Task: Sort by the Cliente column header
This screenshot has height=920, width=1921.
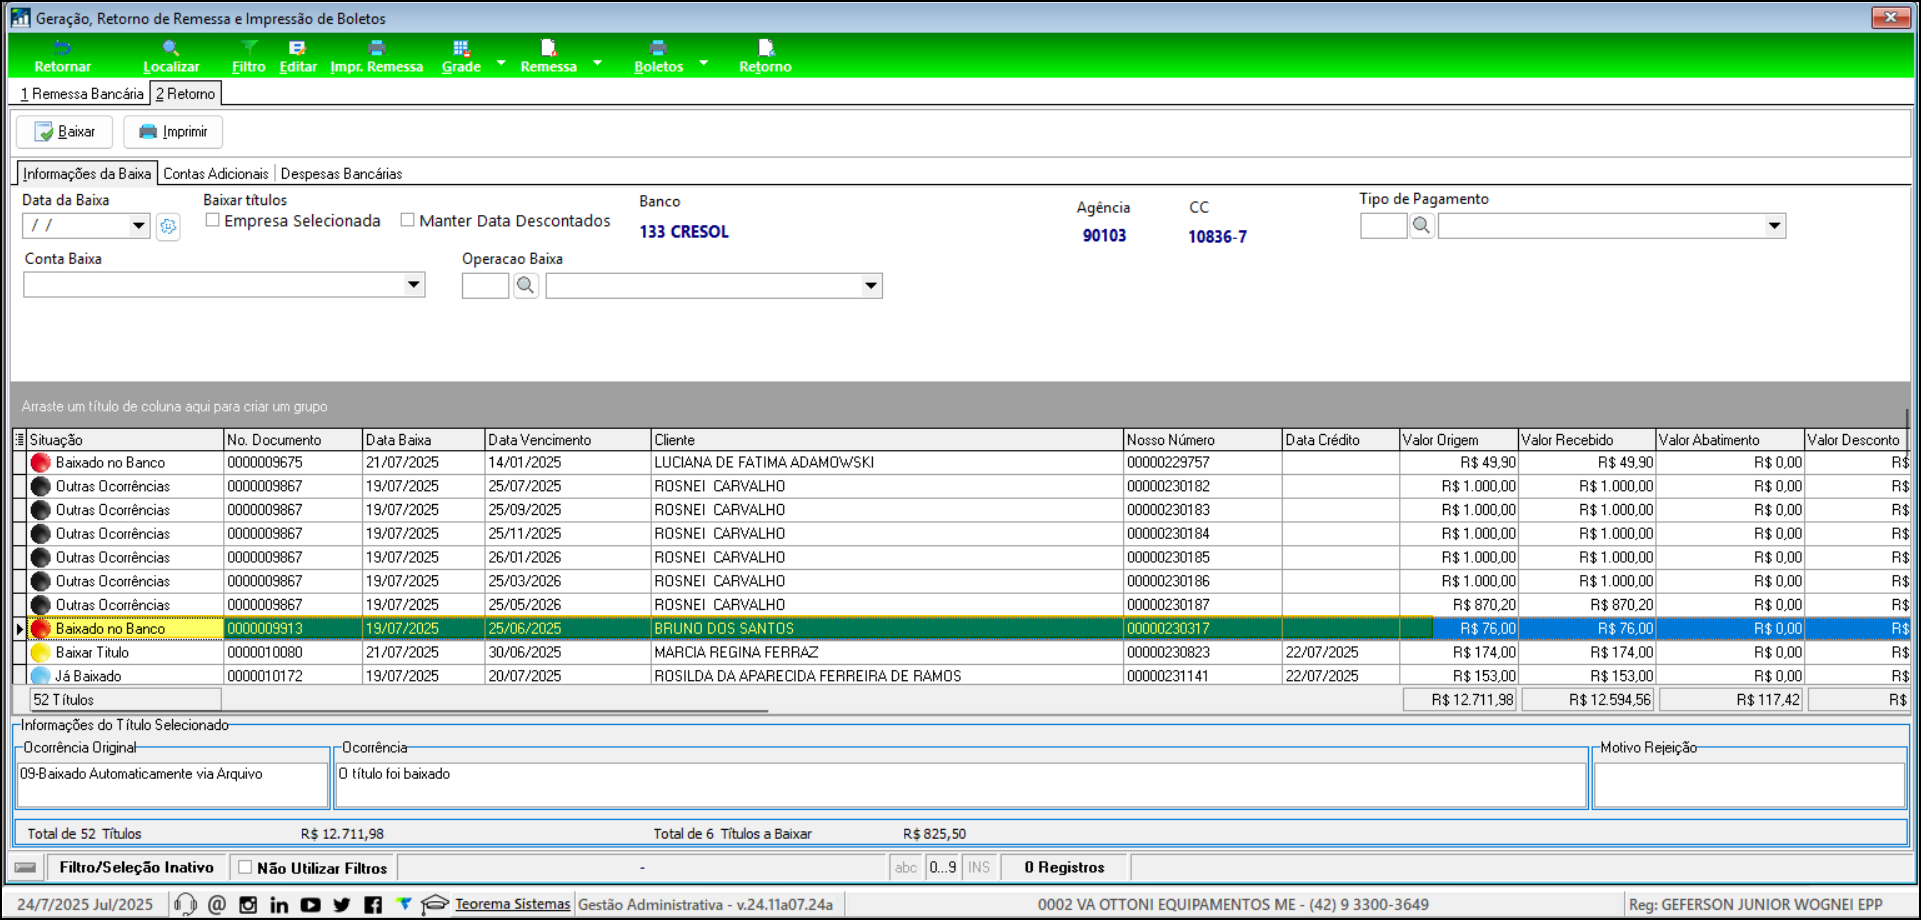Action: pos(887,440)
